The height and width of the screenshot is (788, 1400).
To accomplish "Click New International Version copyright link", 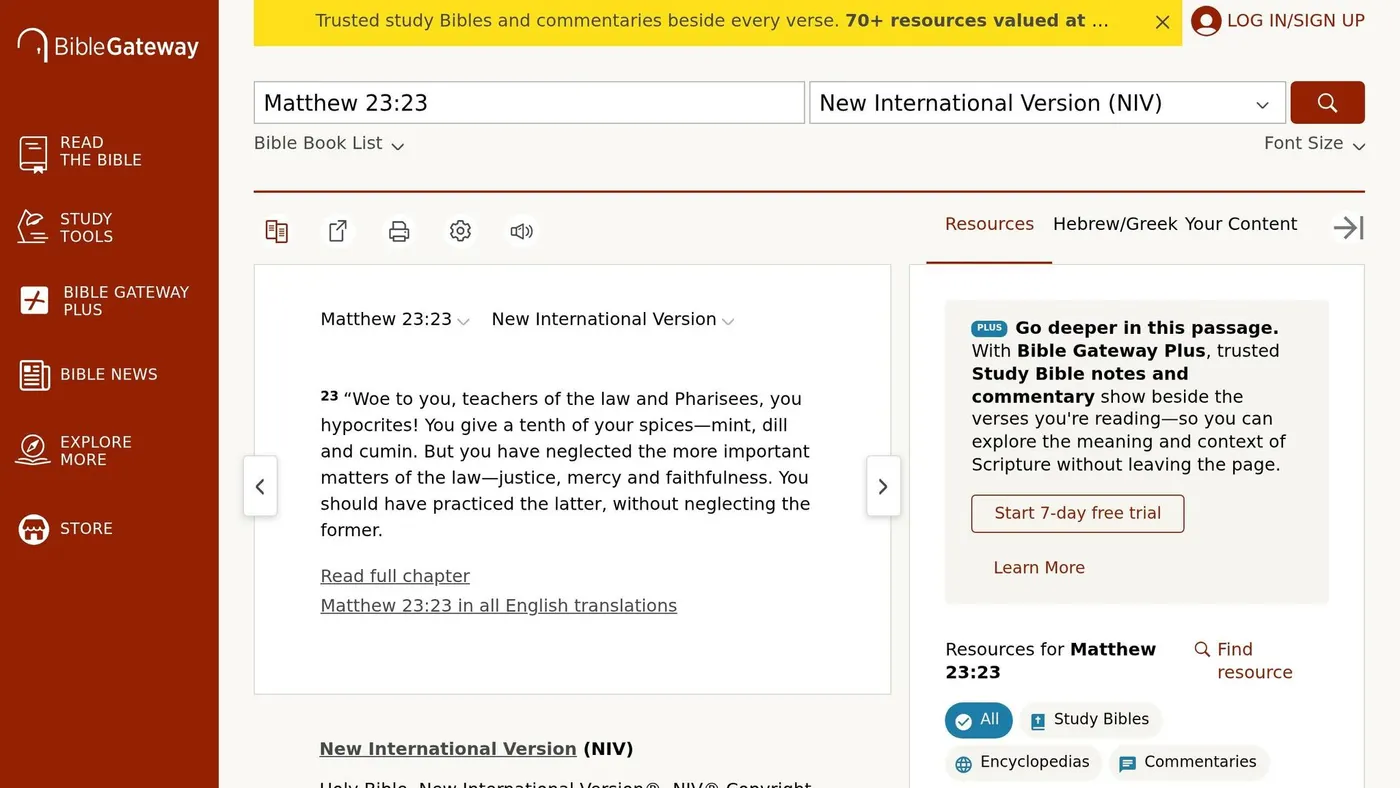I will click(448, 749).
